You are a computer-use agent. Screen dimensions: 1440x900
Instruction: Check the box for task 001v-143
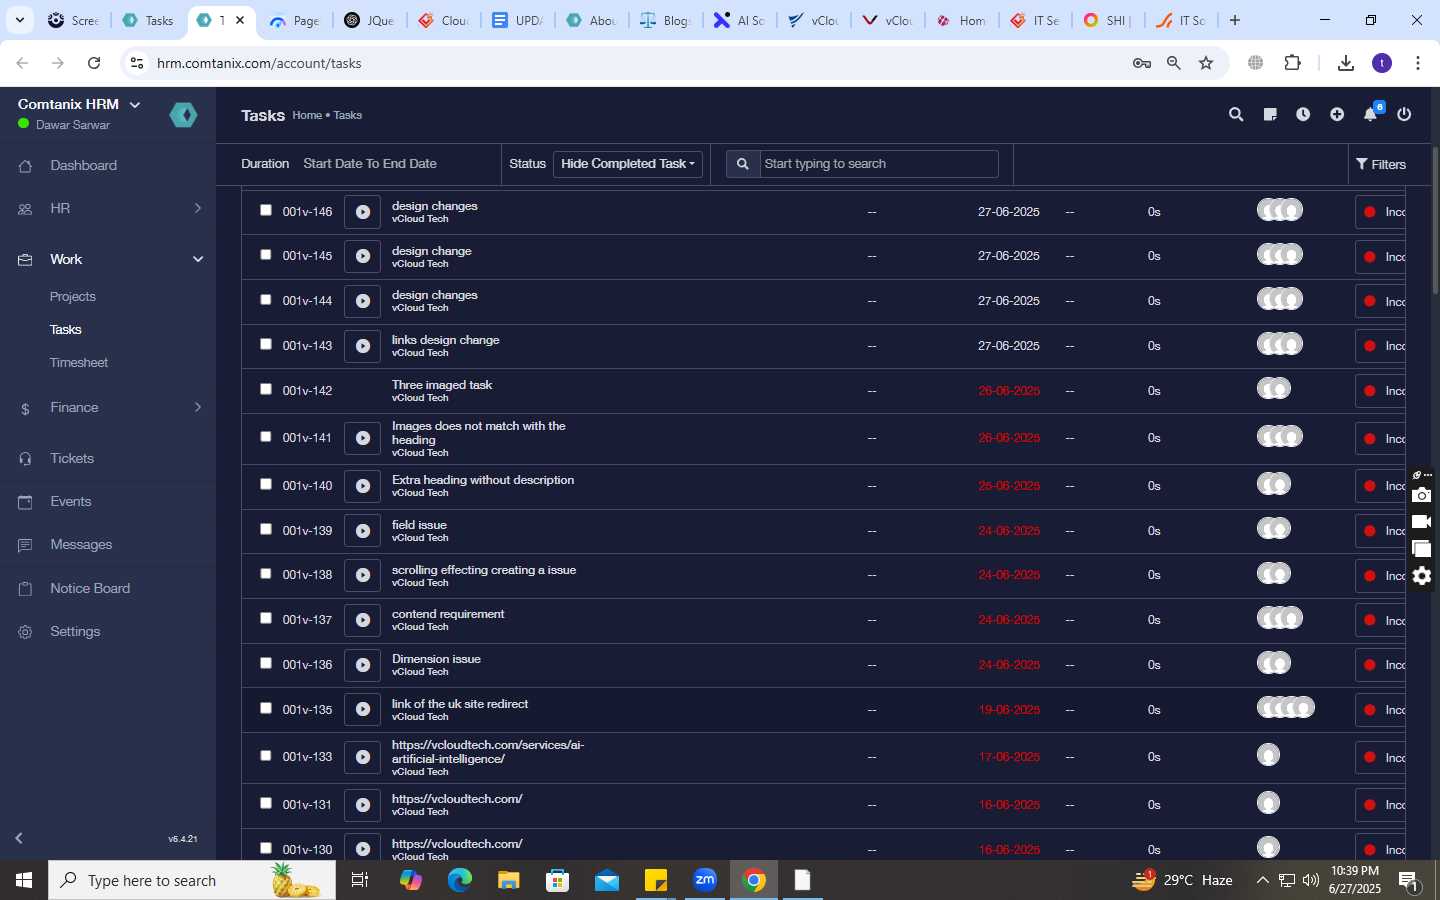coord(266,344)
